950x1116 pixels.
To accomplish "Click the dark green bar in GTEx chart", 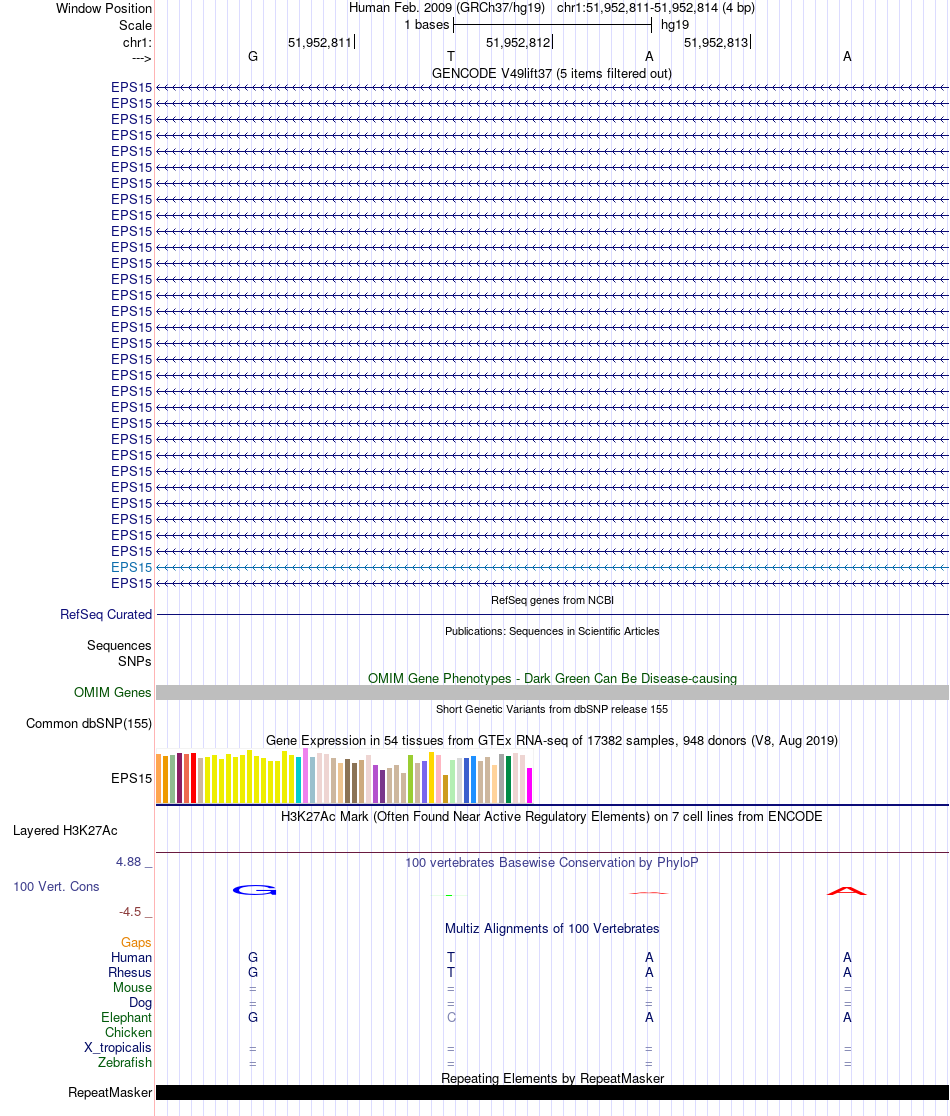I will click(x=508, y=779).
